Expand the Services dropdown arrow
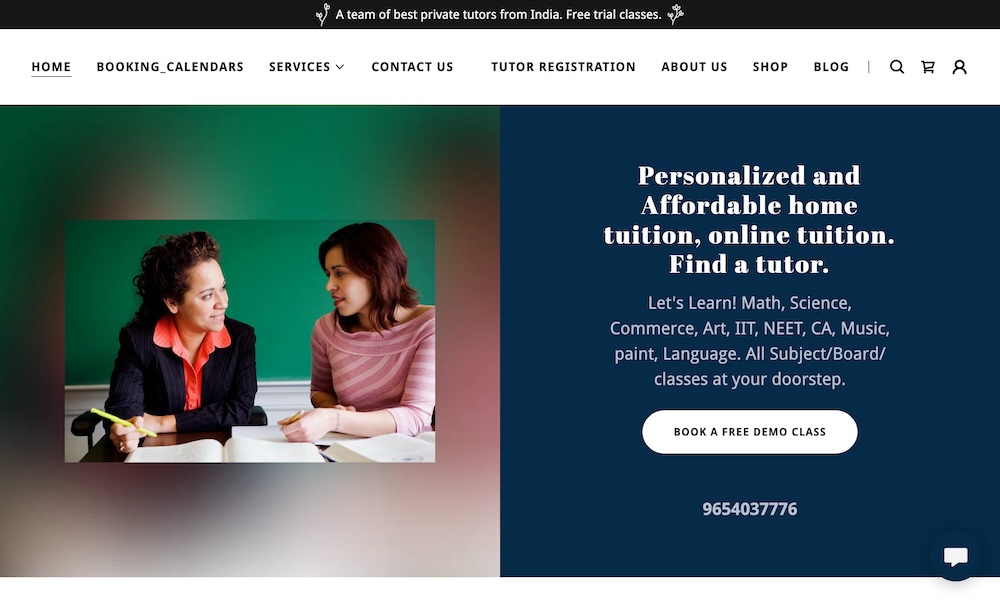This screenshot has height=600, width=1000. (x=340, y=67)
